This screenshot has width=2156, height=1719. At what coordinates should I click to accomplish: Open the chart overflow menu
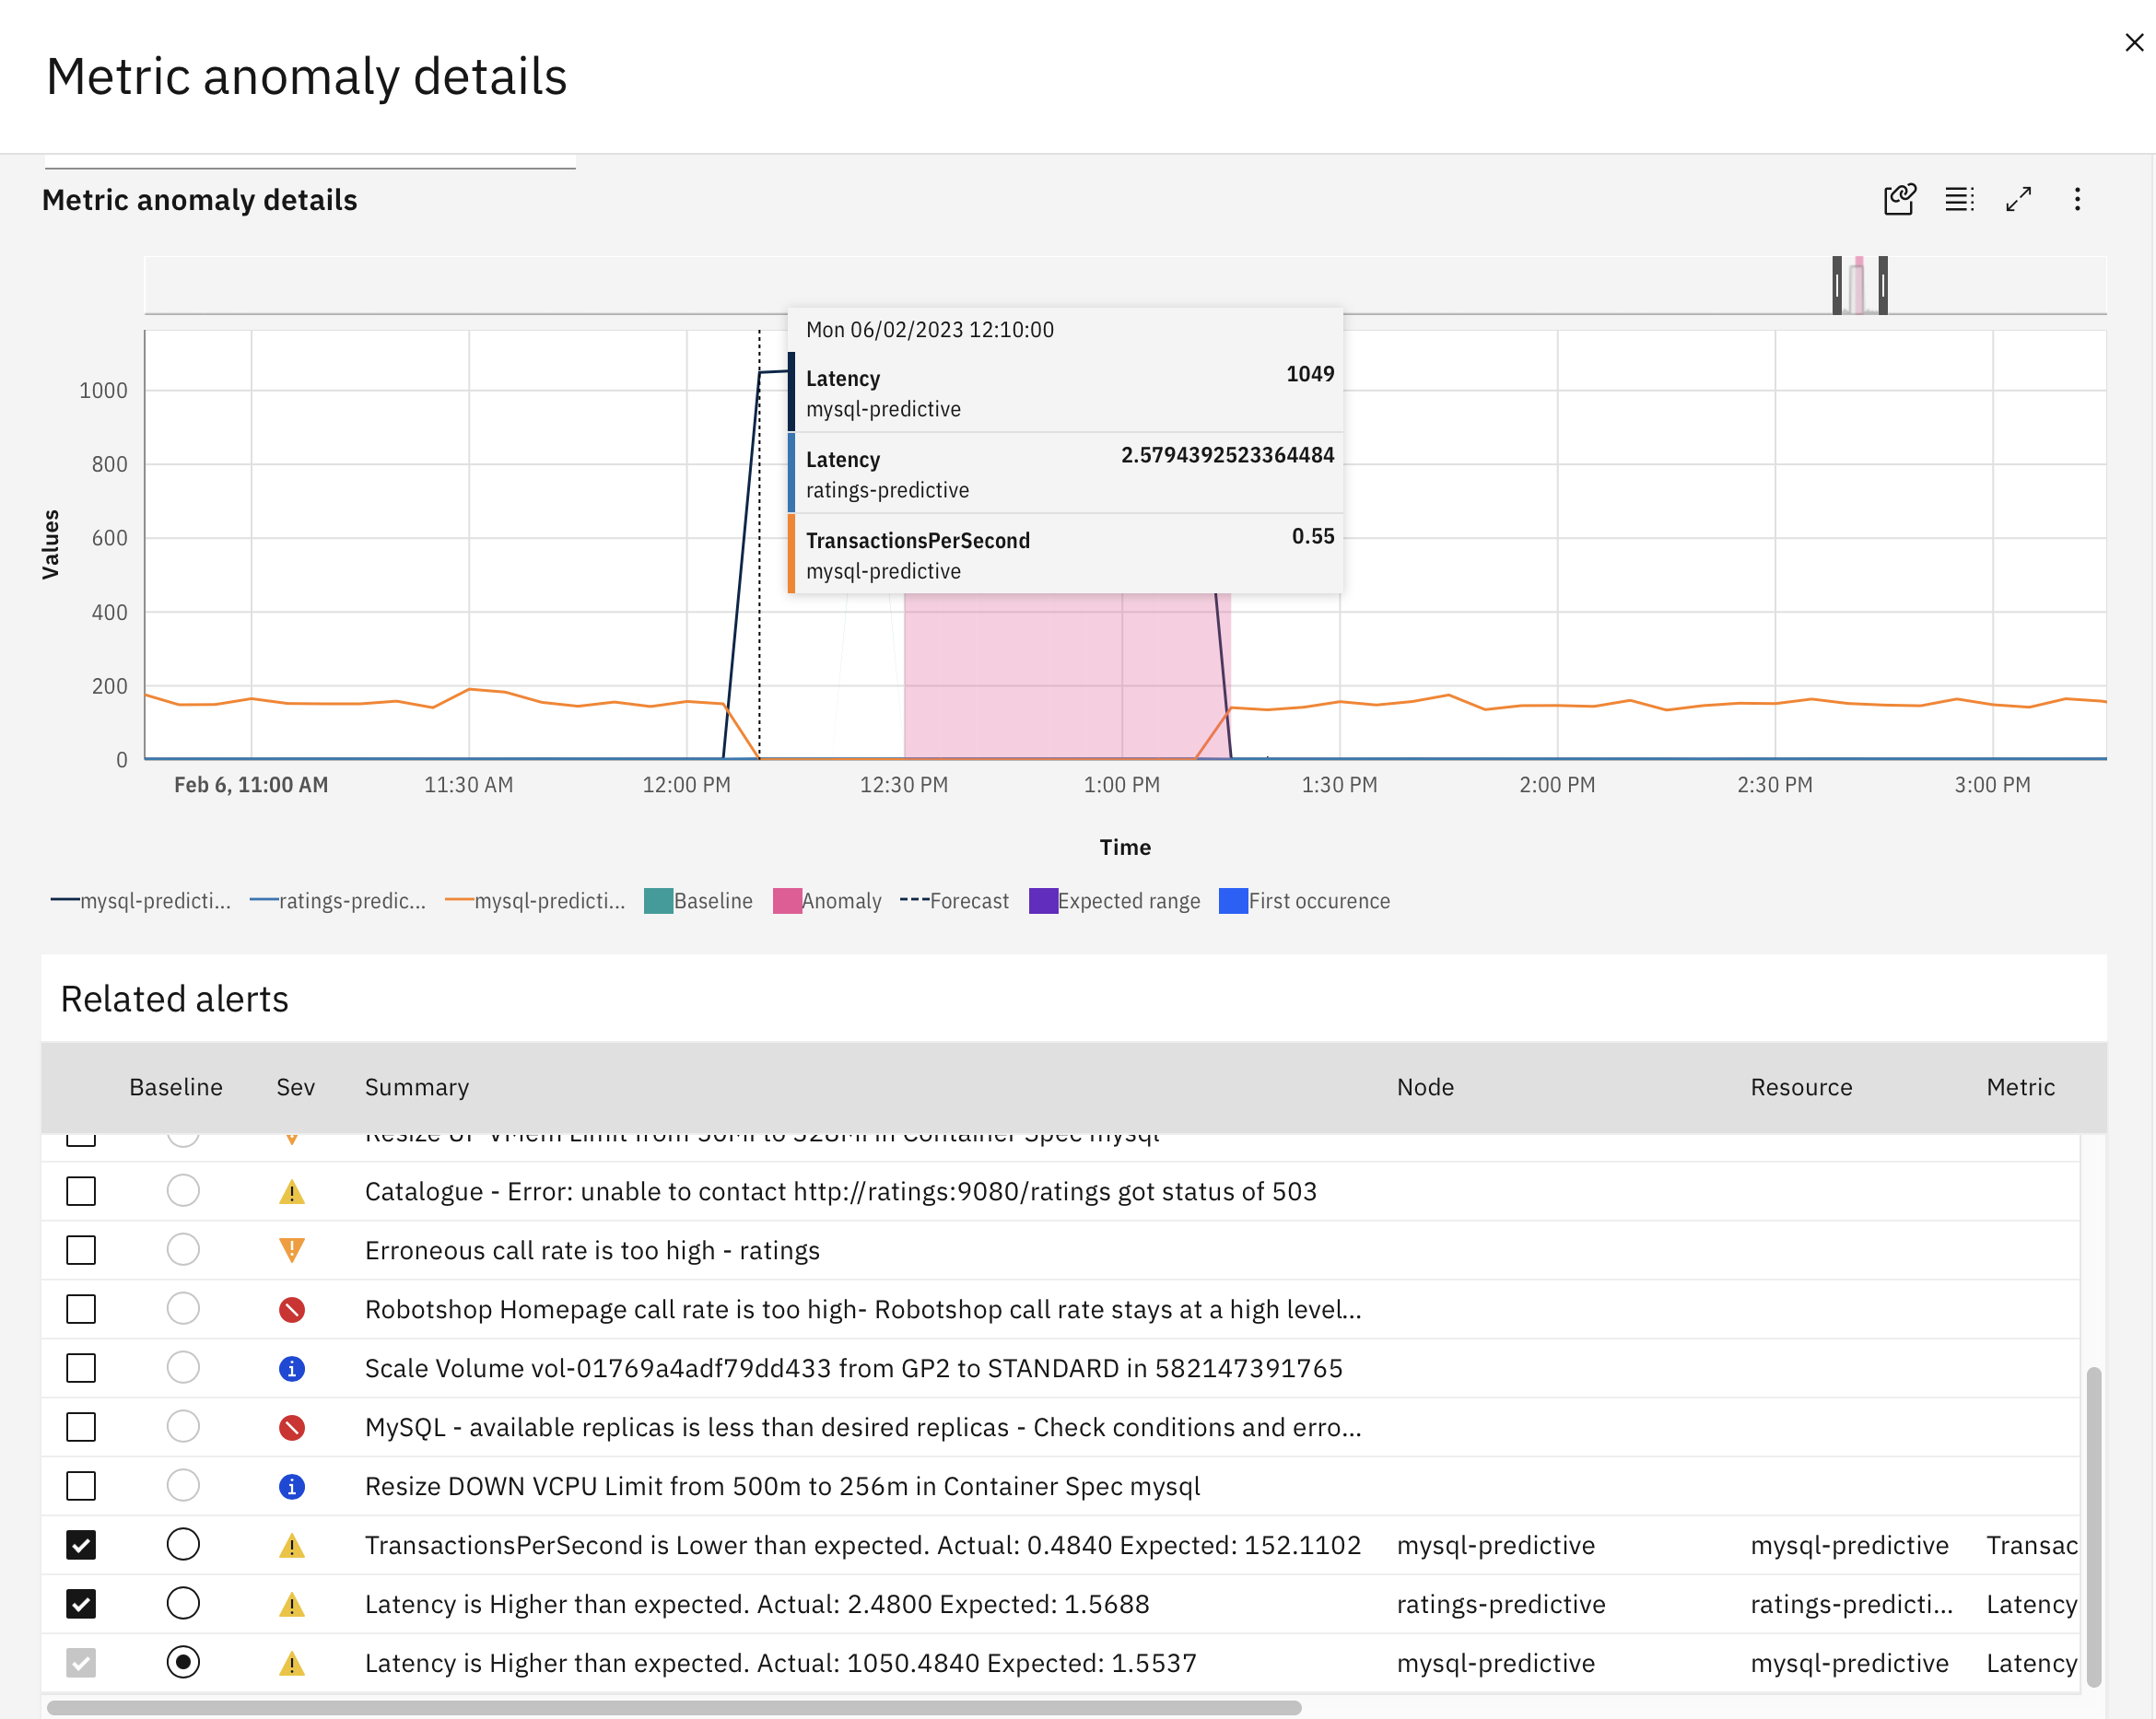coord(2078,199)
